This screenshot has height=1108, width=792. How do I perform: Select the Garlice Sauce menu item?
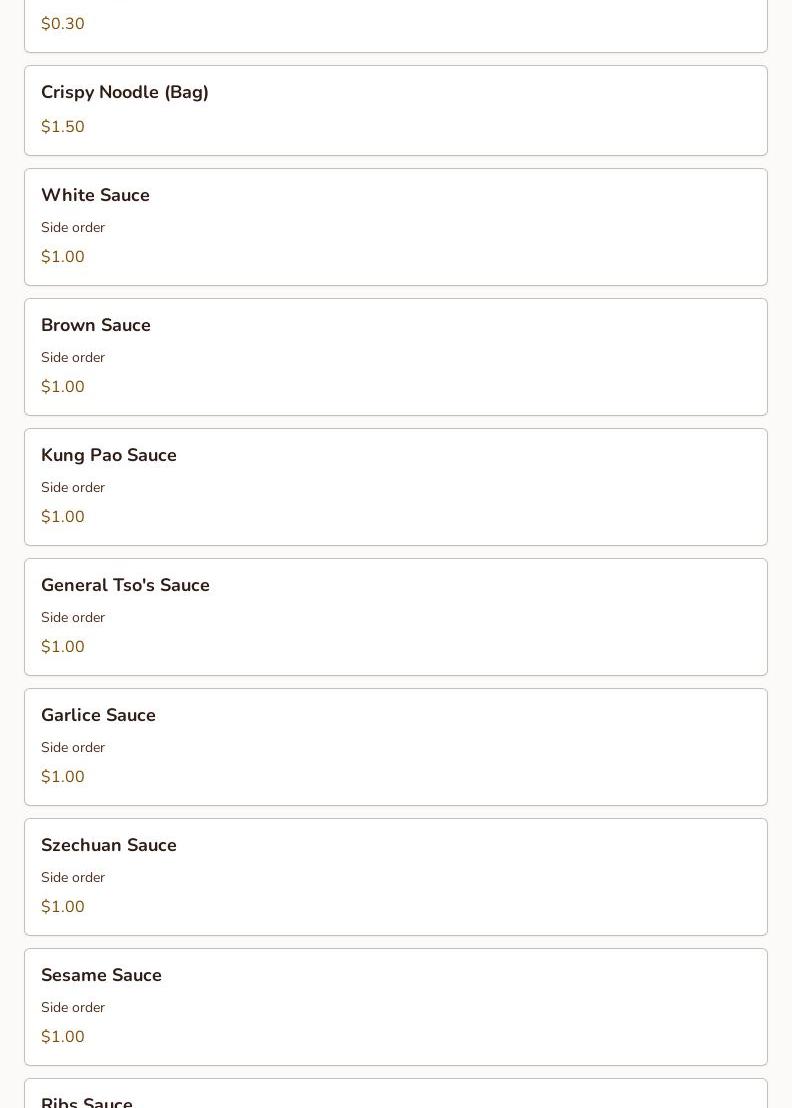(98, 715)
